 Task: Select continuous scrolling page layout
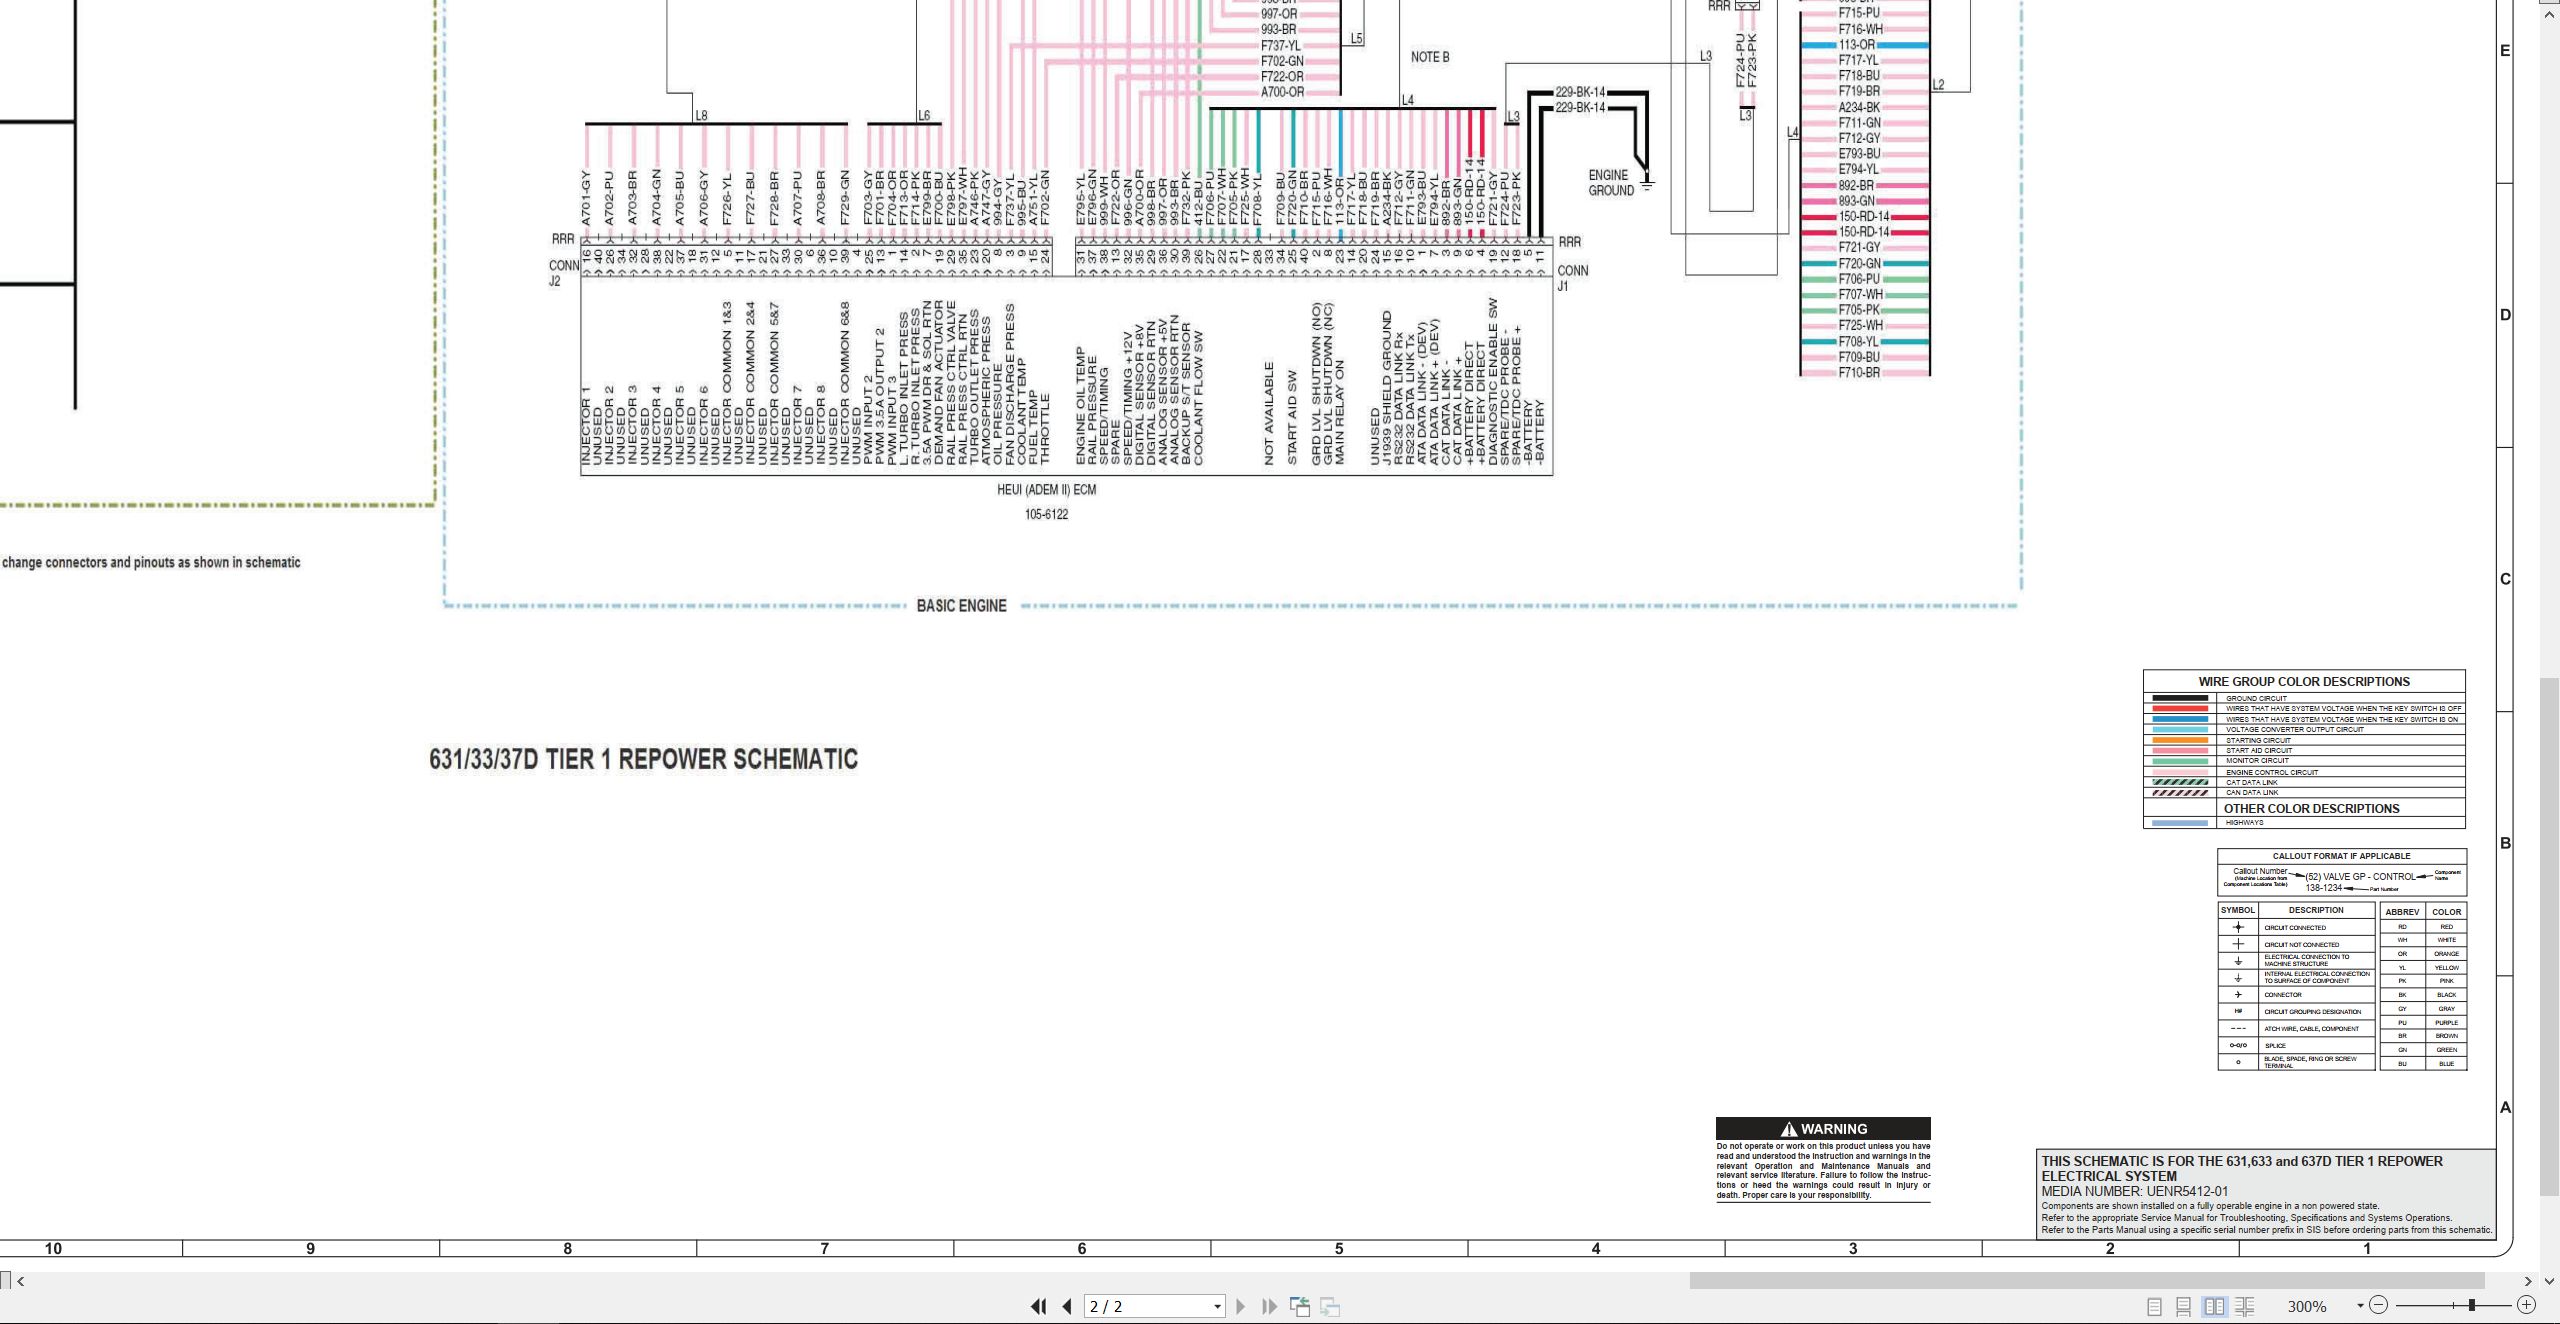2184,1306
